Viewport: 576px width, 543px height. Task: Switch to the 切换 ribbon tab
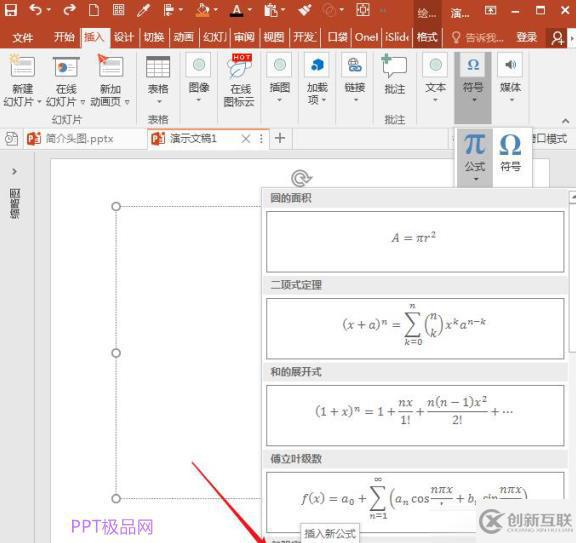coord(154,37)
